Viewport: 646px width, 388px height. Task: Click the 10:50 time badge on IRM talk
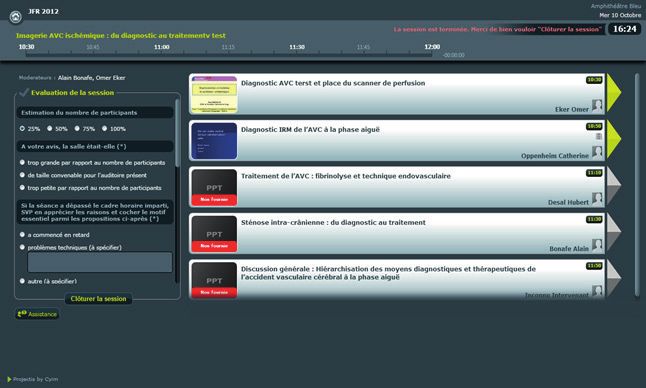(x=594, y=126)
